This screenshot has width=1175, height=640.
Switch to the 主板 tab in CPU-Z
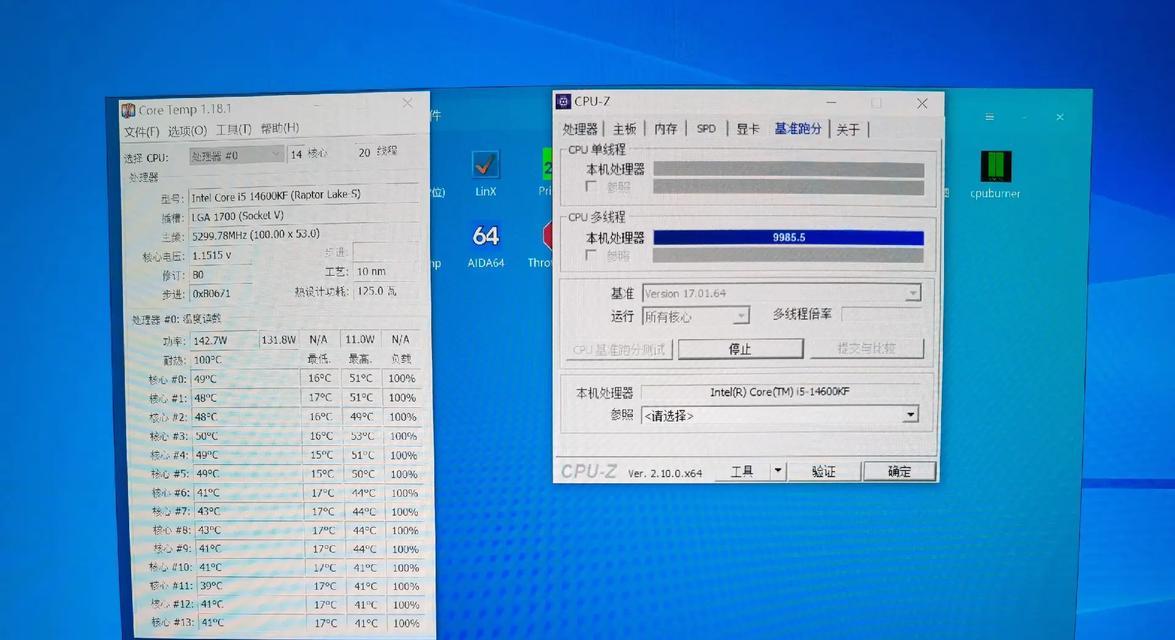pos(624,129)
